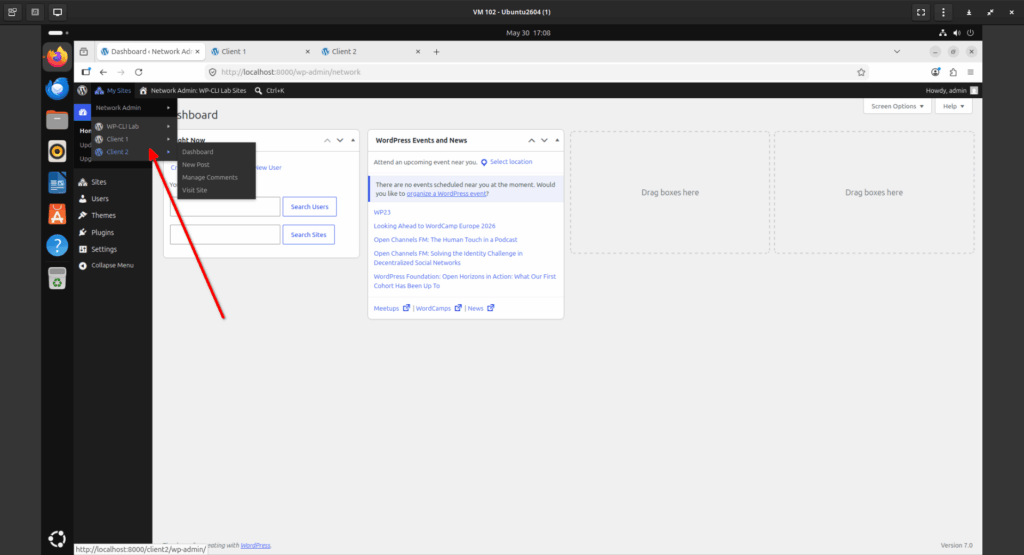Open Looking Ahead to WordCamp Europe 2026
Screen dimensions: 1024x555
[434, 226]
